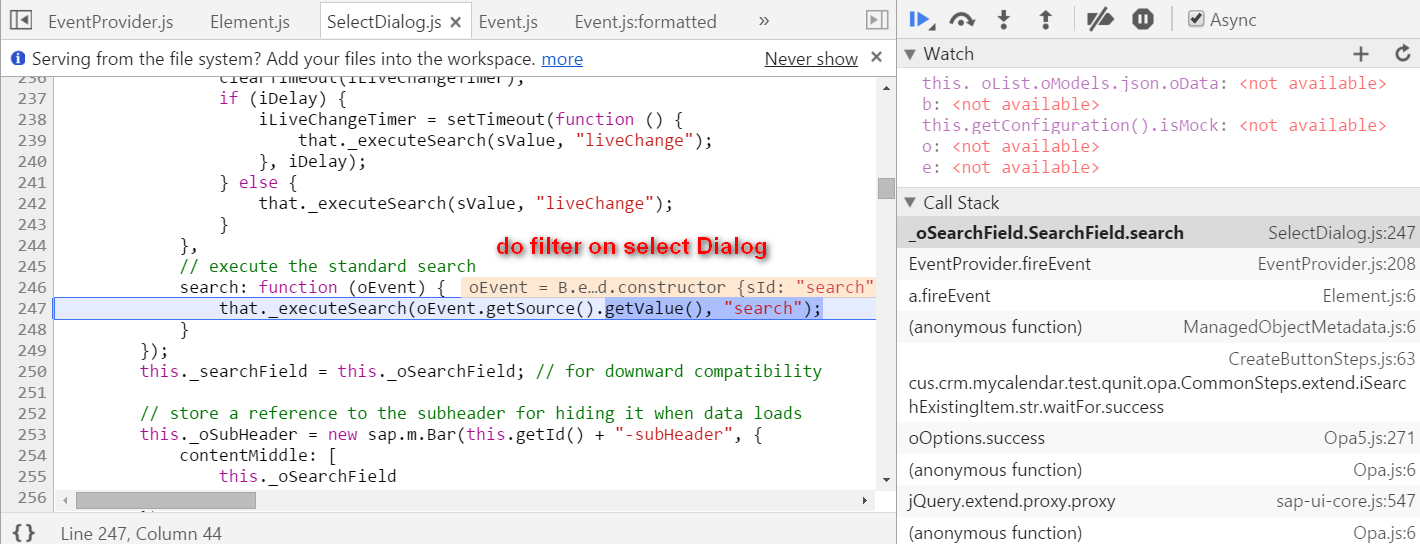This screenshot has height=544, width=1420.
Task: Step into next function call
Action: point(1005,19)
